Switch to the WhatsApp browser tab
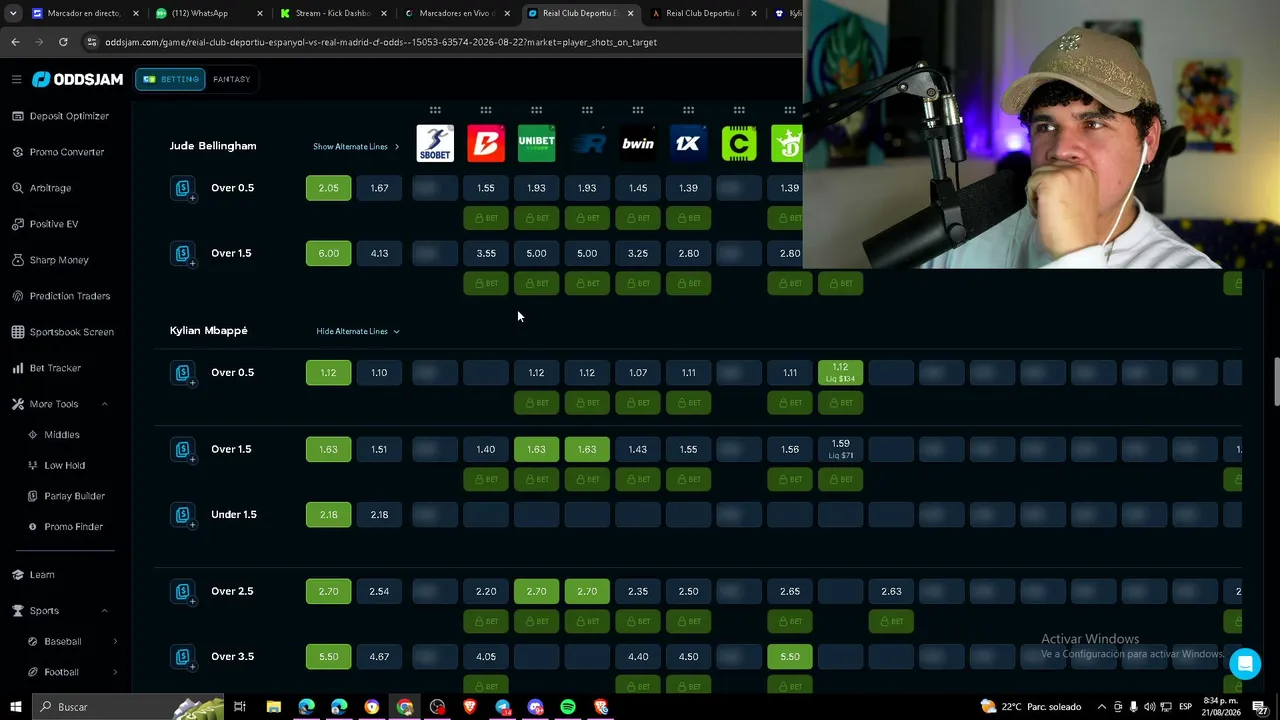Viewport: 1280px width, 720px height. pos(208,13)
